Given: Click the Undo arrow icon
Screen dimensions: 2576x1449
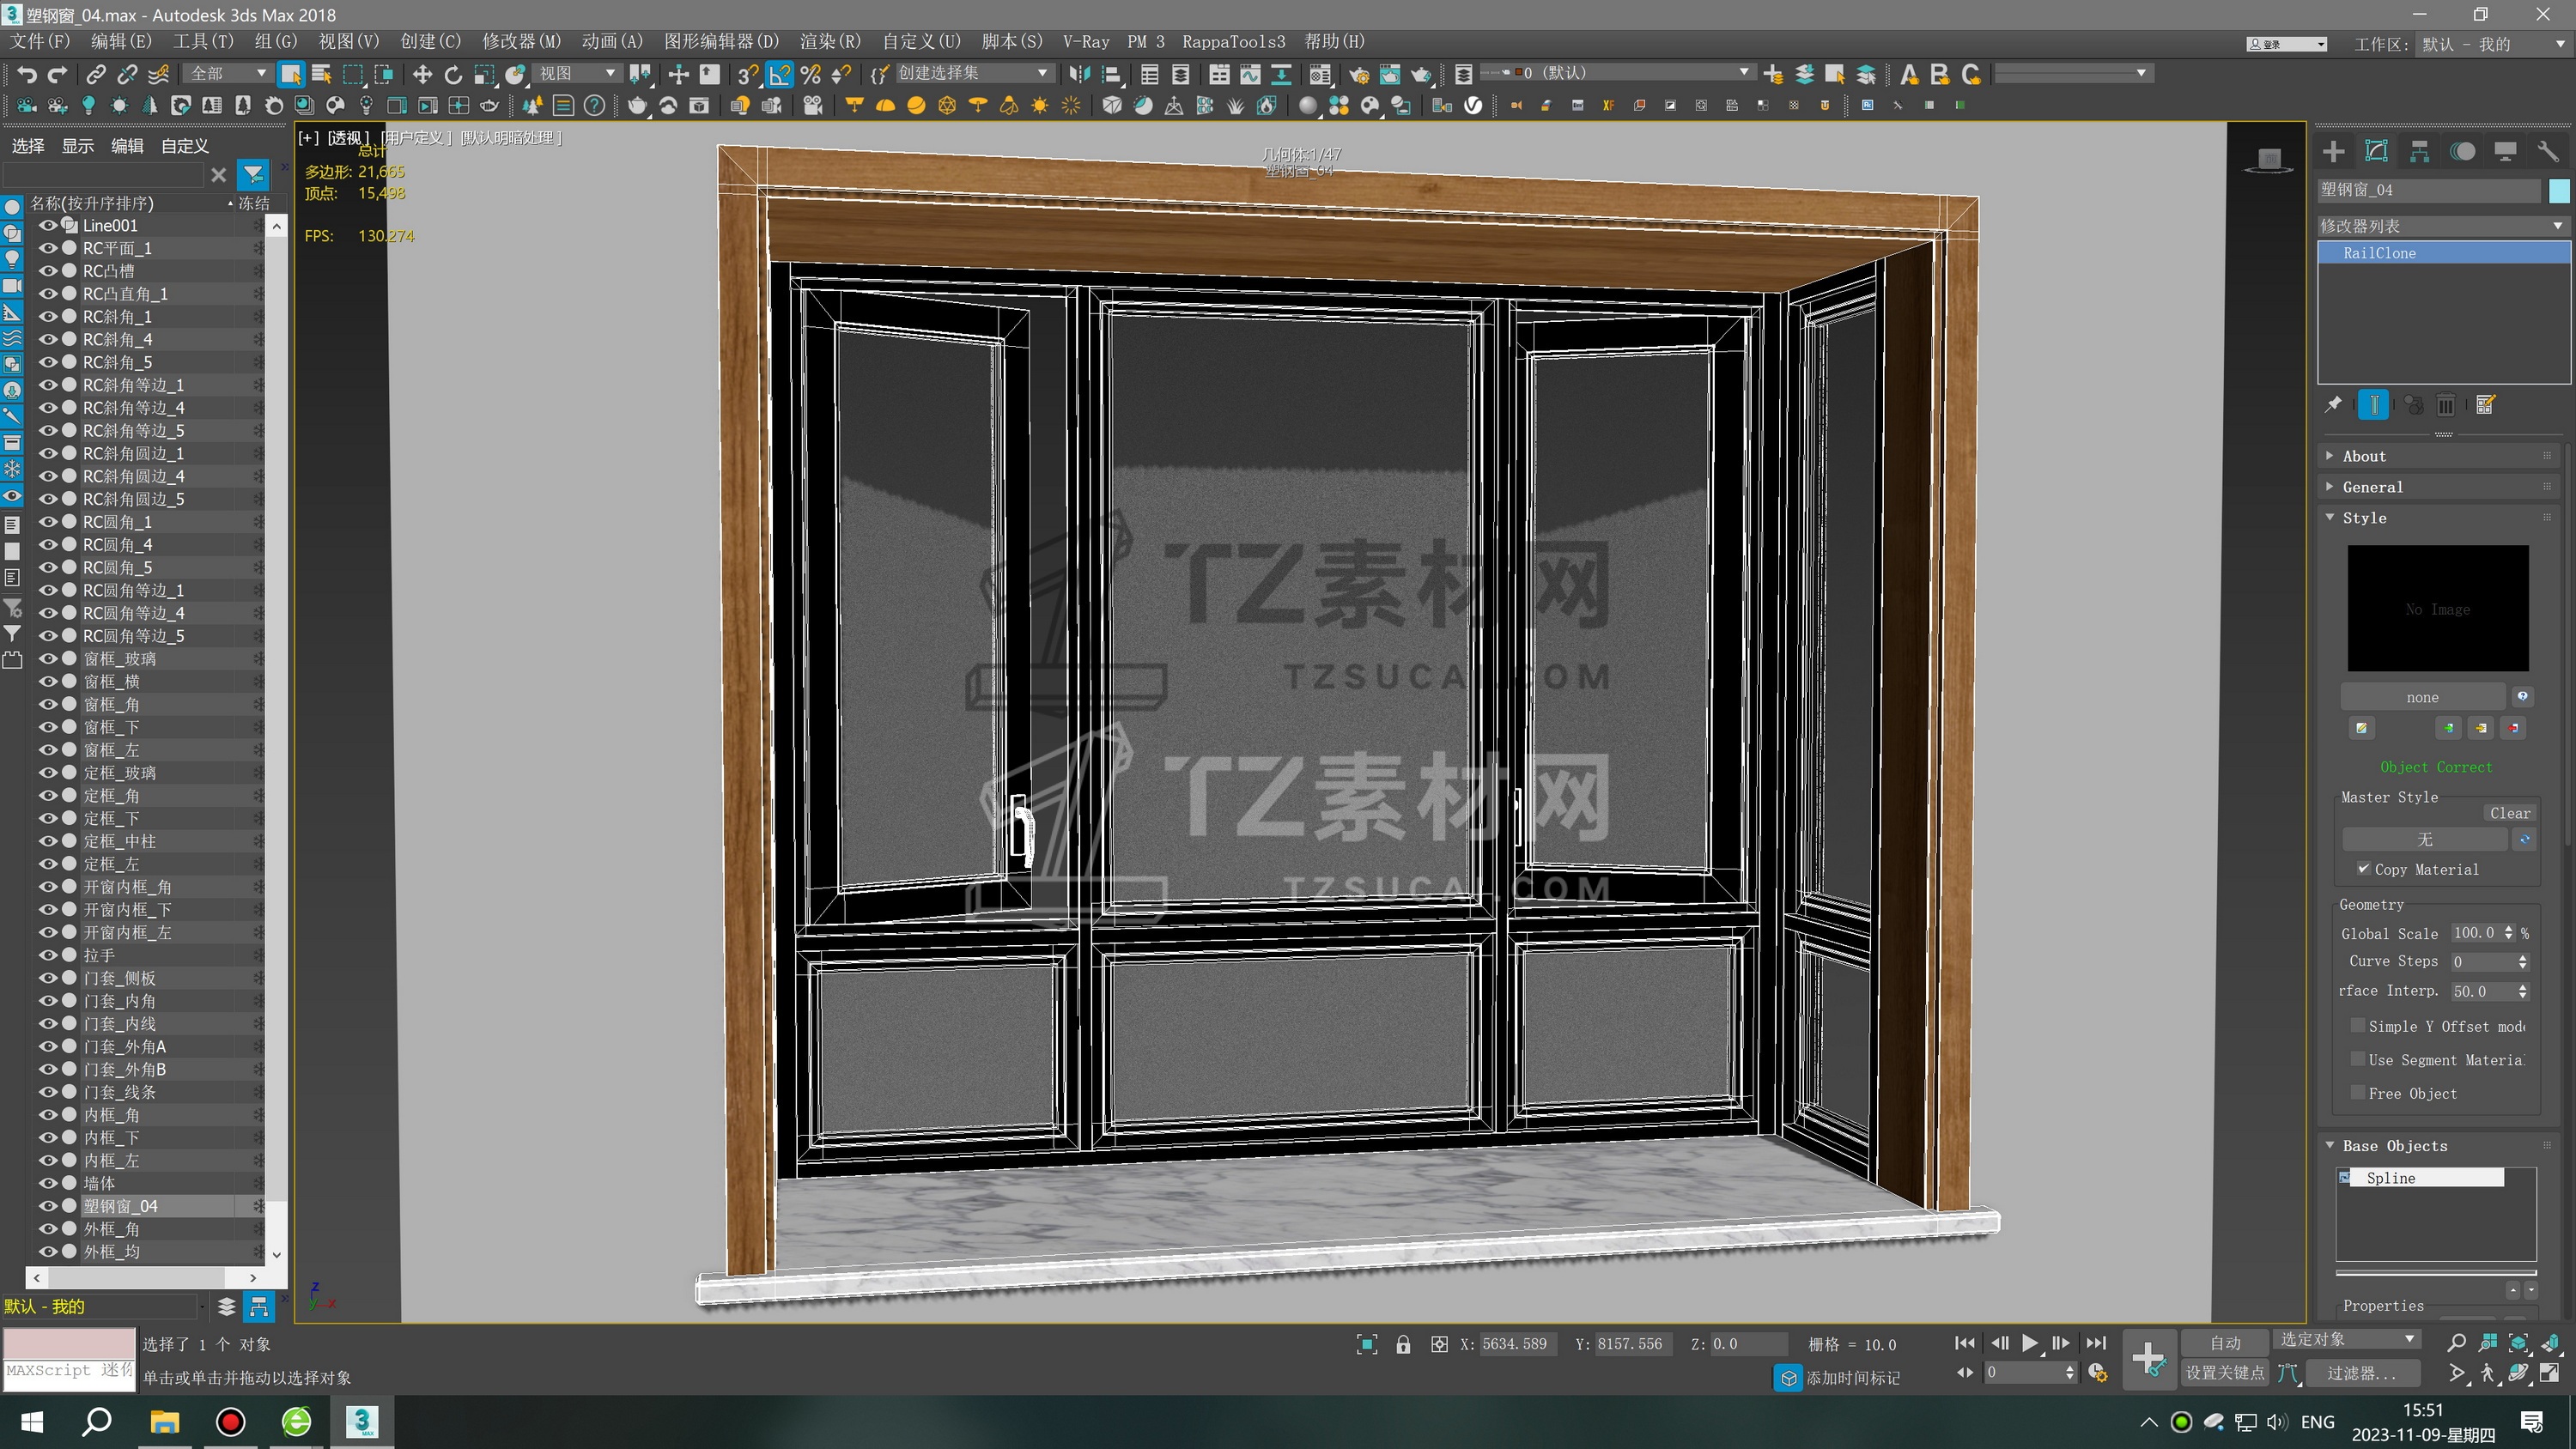Looking at the screenshot, I should 27,74.
